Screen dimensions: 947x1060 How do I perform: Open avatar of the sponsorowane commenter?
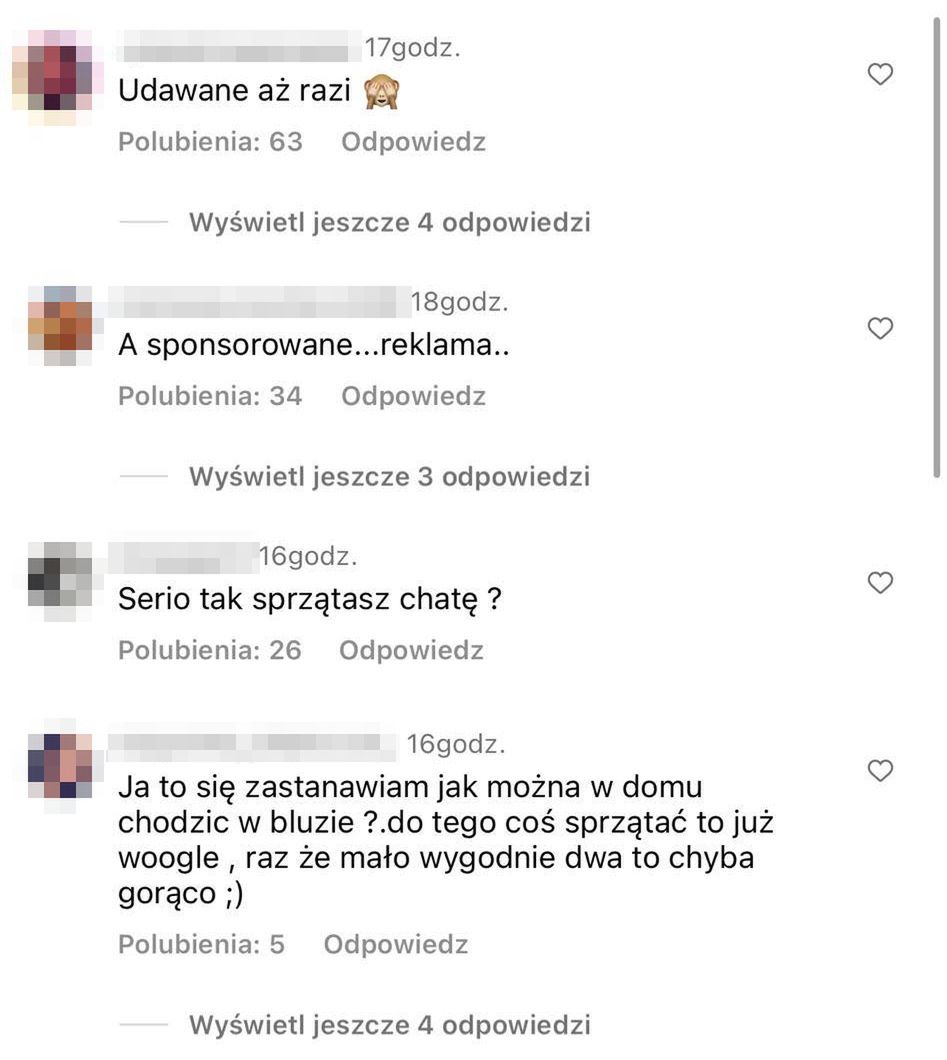[61, 326]
